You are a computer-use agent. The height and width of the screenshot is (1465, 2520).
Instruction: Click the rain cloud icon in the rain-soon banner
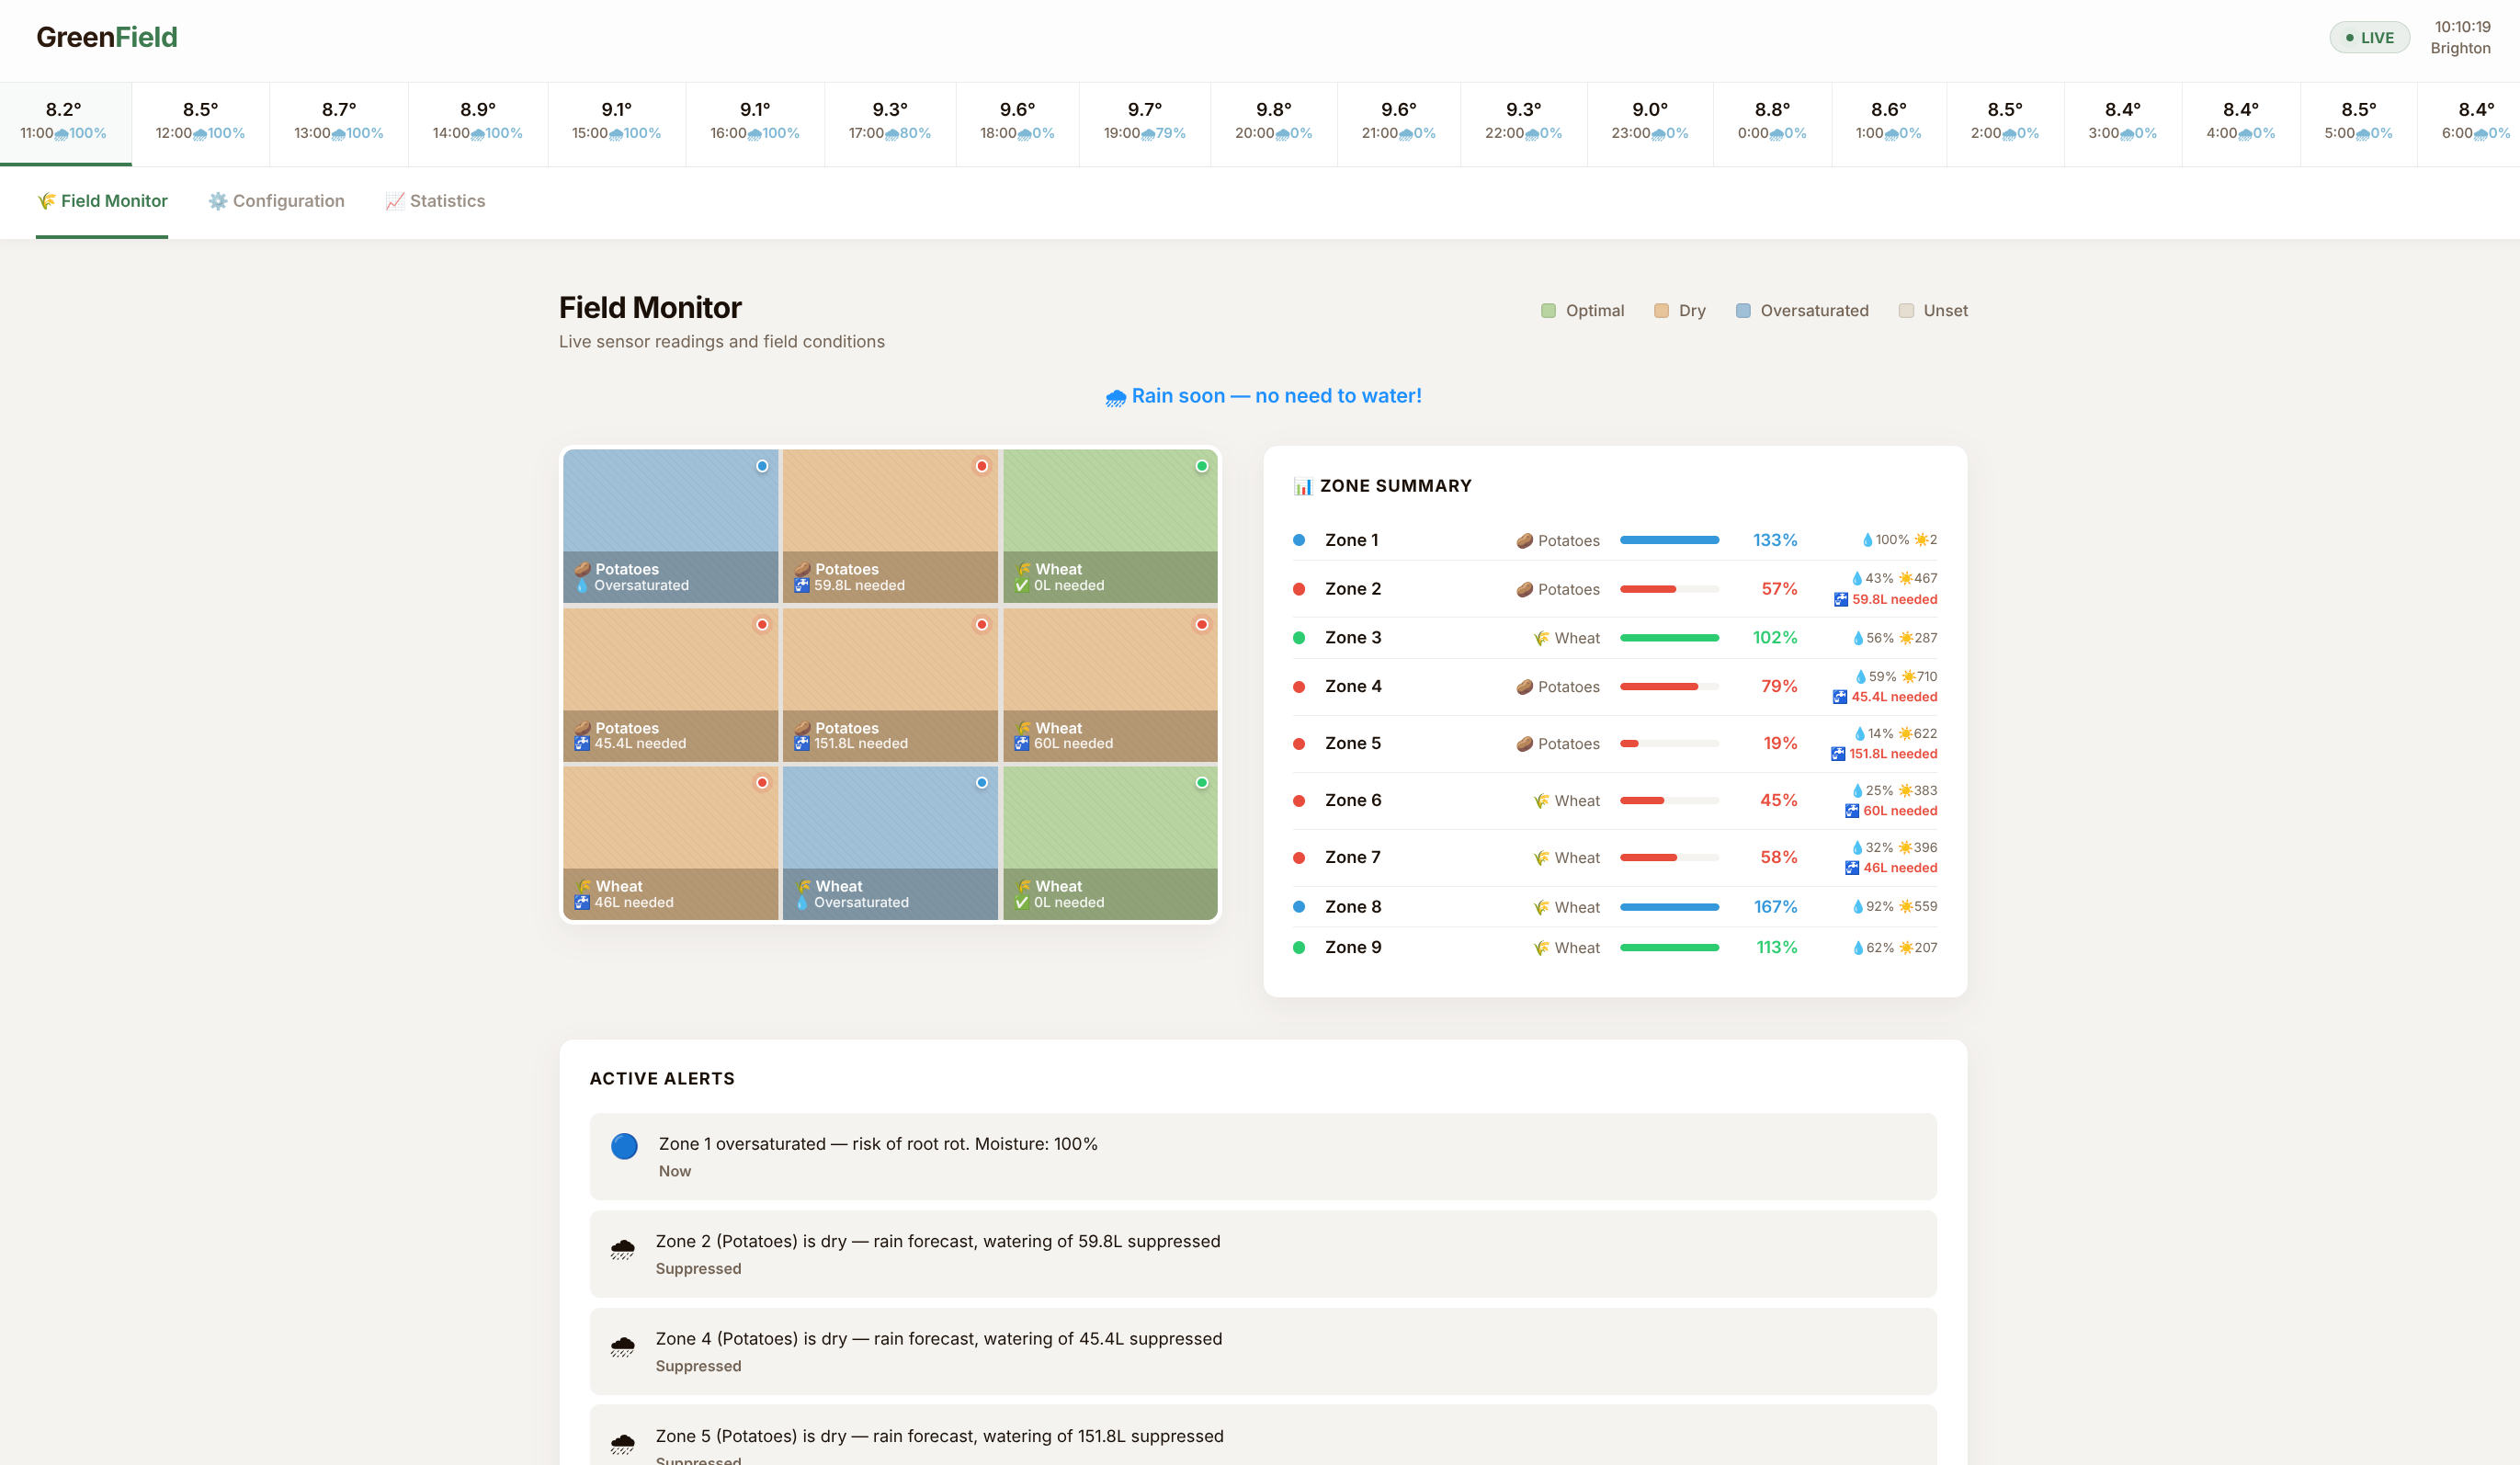pos(1115,398)
